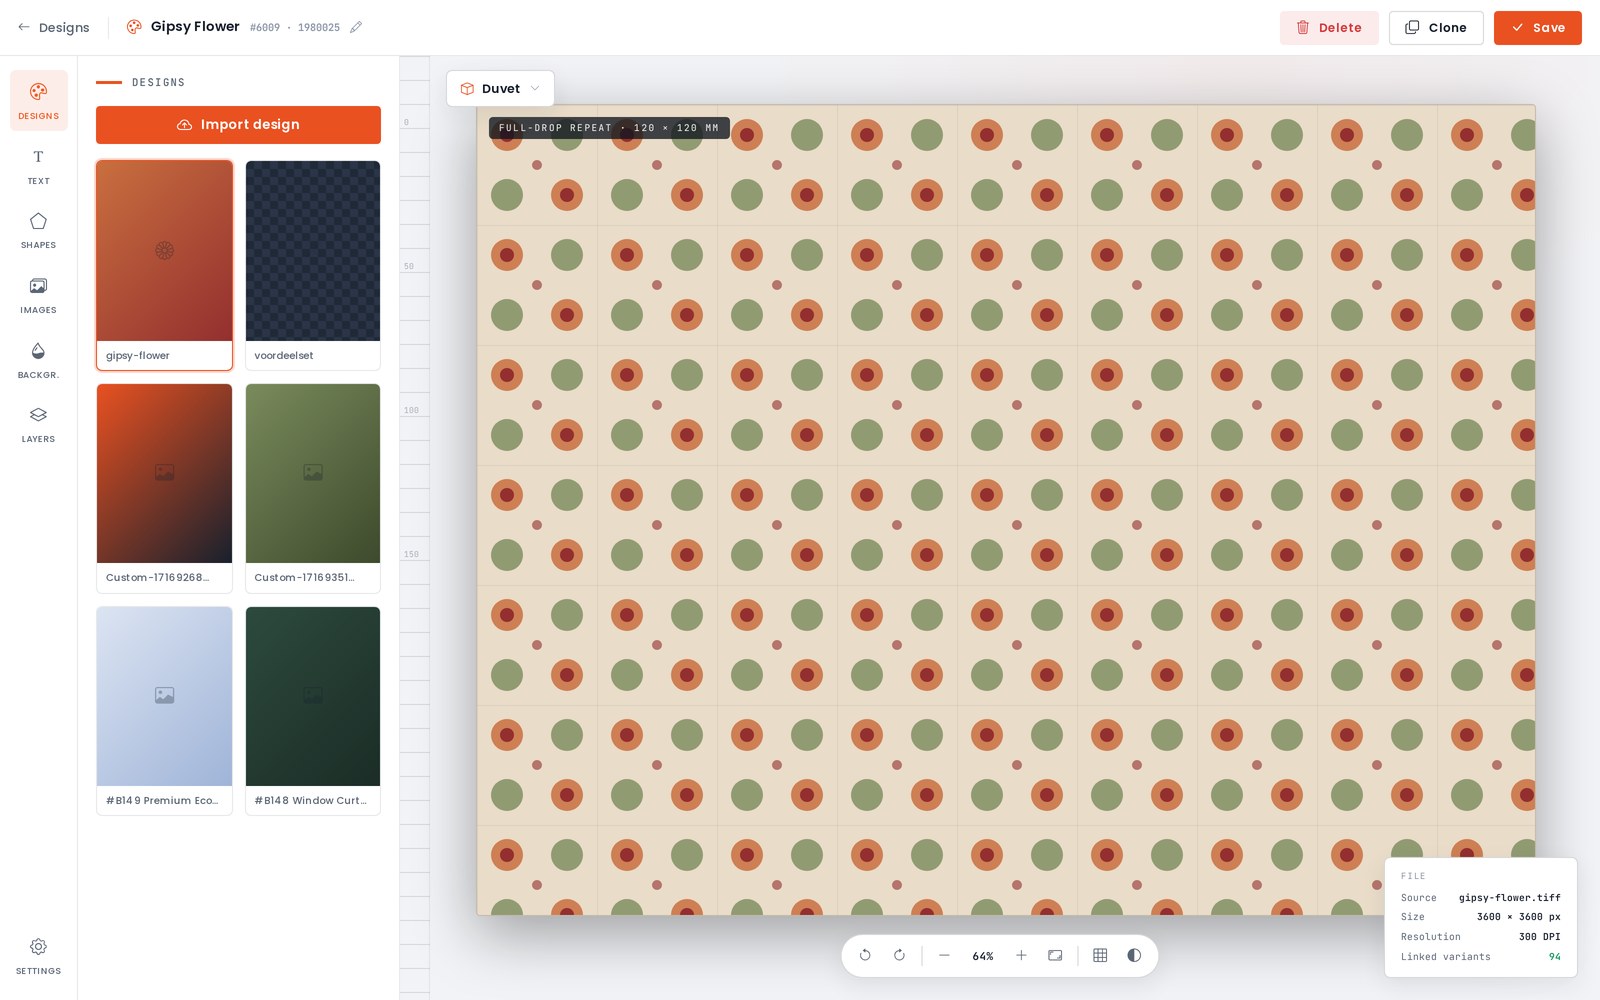Save the design
The height and width of the screenshot is (1000, 1600).
click(1538, 28)
